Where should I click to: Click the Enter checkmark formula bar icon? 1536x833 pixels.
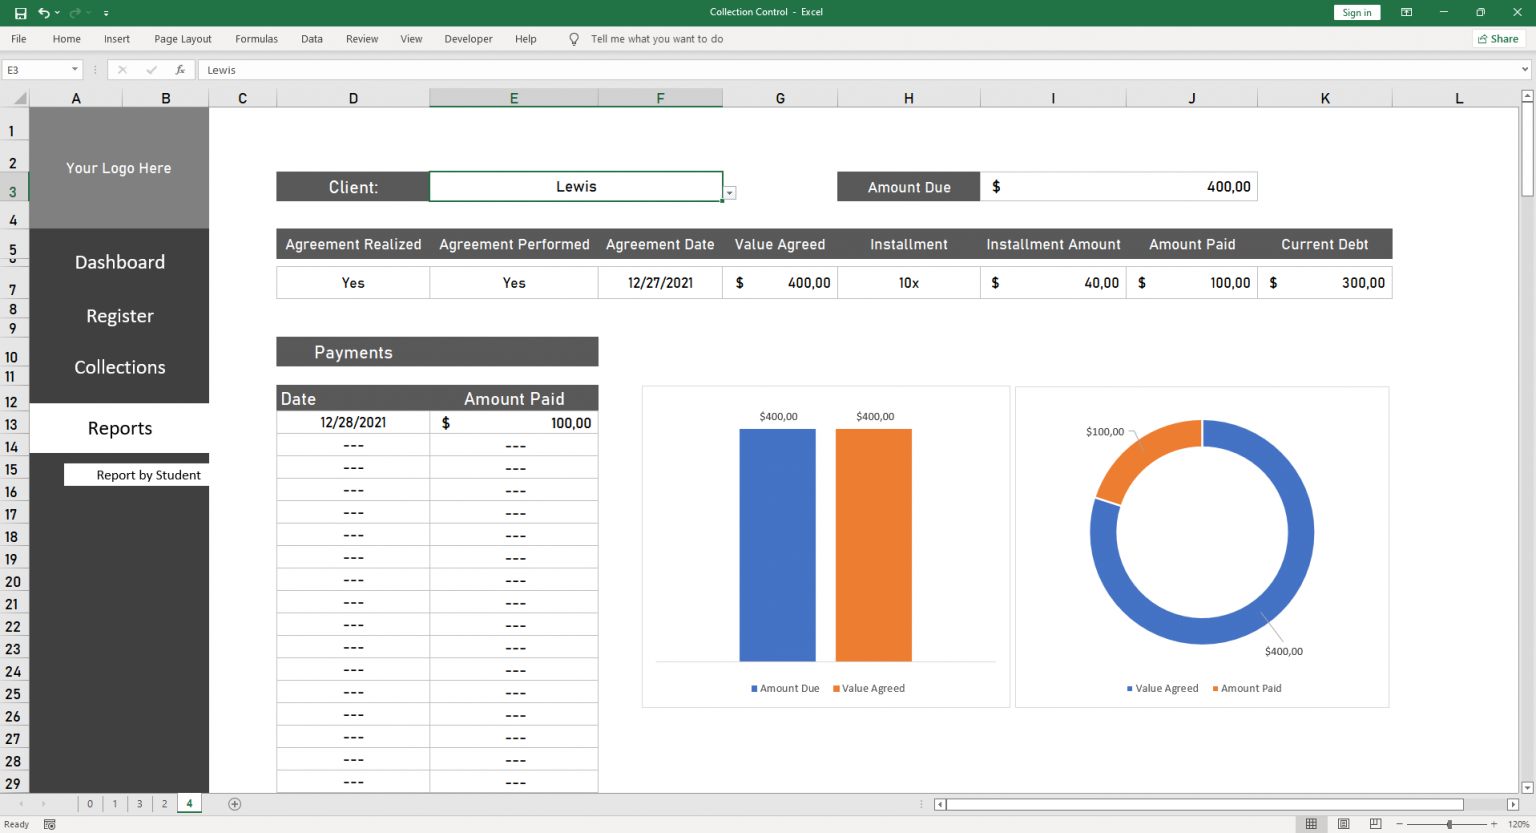[x=151, y=70]
